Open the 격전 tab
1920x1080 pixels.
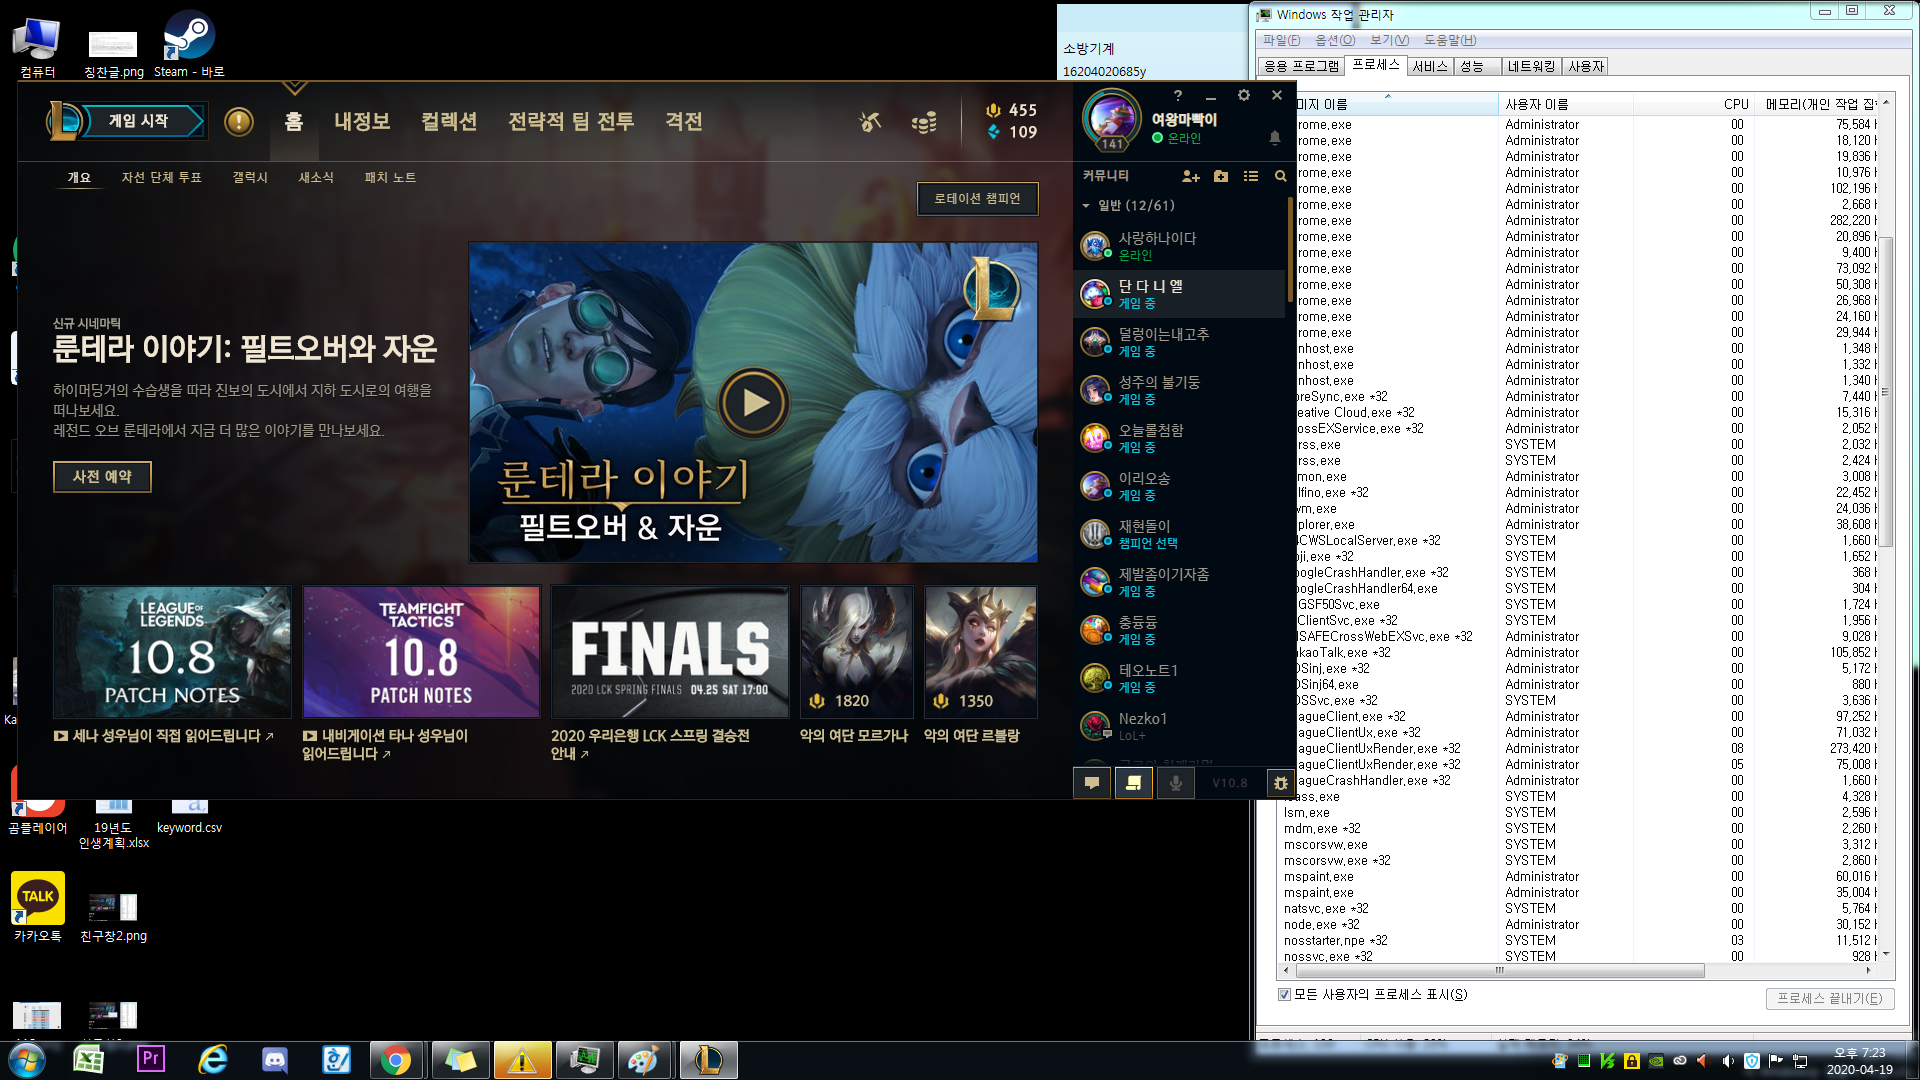[684, 122]
